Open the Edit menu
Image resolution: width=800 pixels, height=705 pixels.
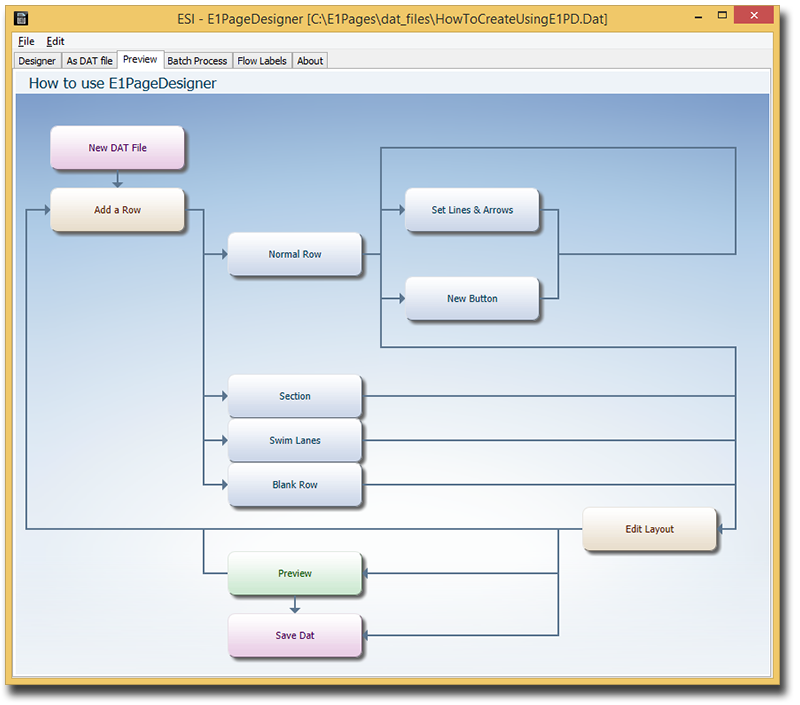[55, 41]
